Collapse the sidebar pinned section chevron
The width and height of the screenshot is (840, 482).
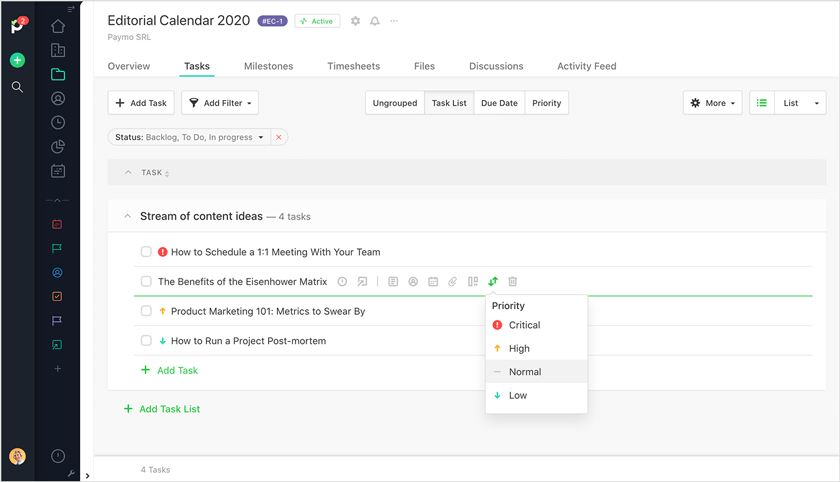tap(57, 200)
